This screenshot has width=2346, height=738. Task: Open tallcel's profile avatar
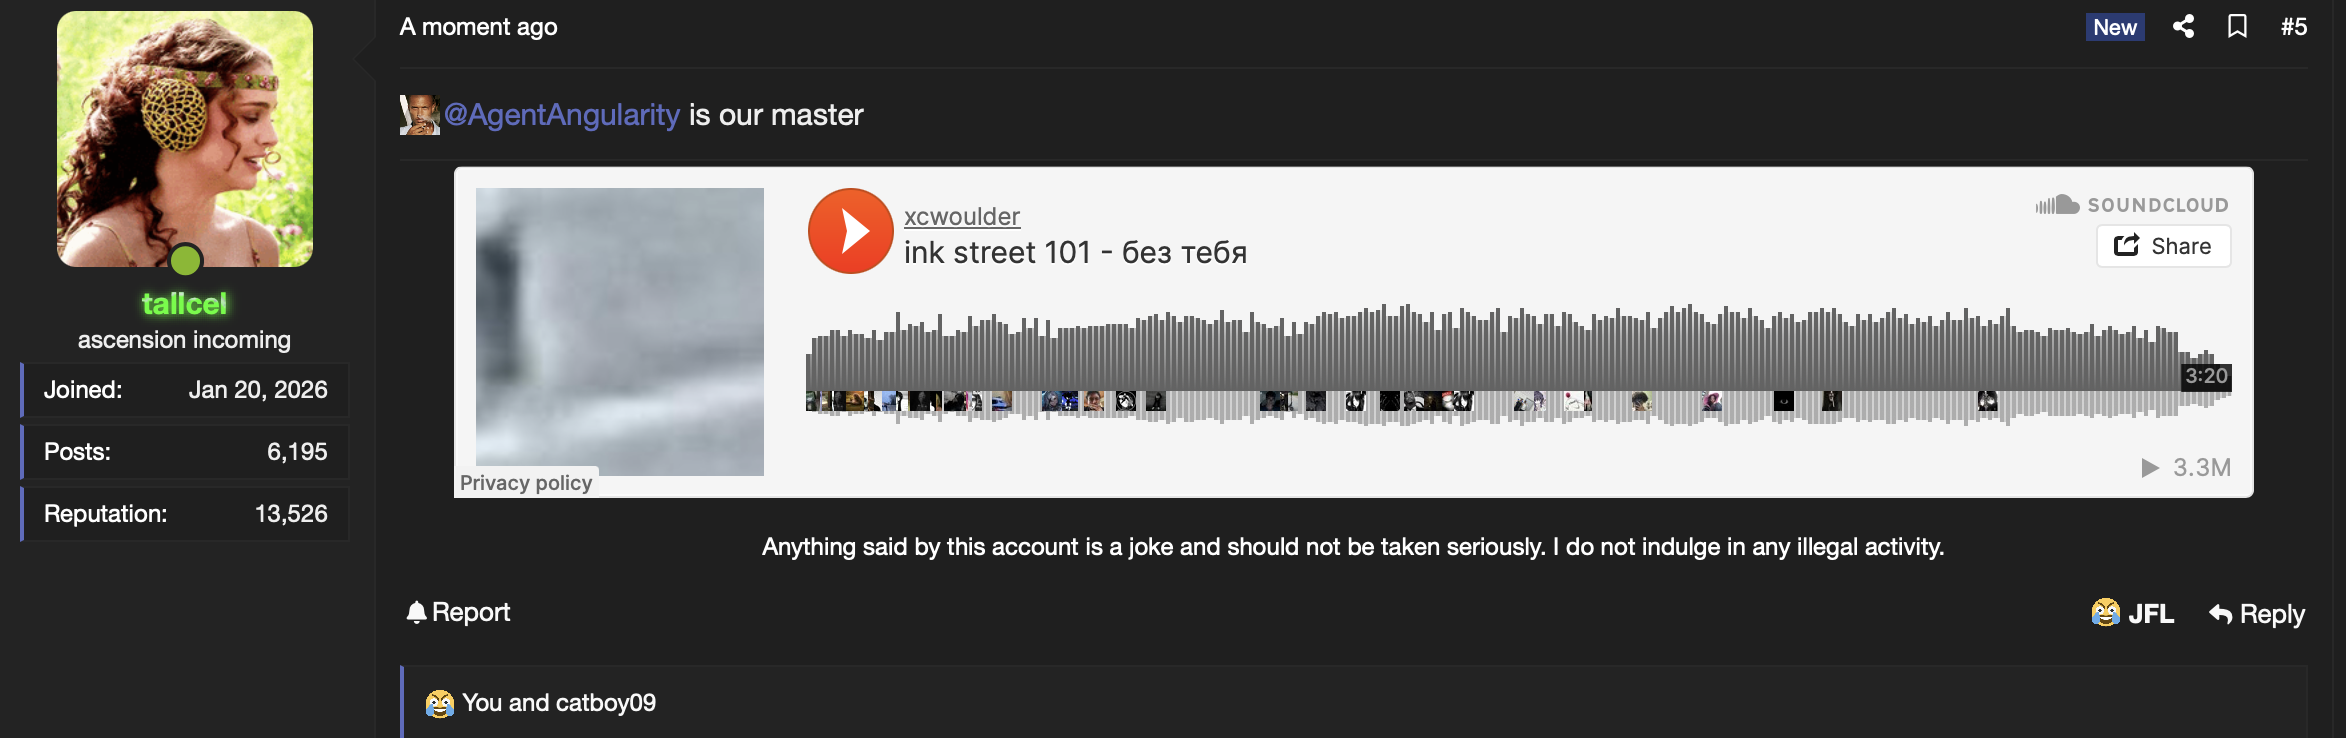click(x=185, y=139)
